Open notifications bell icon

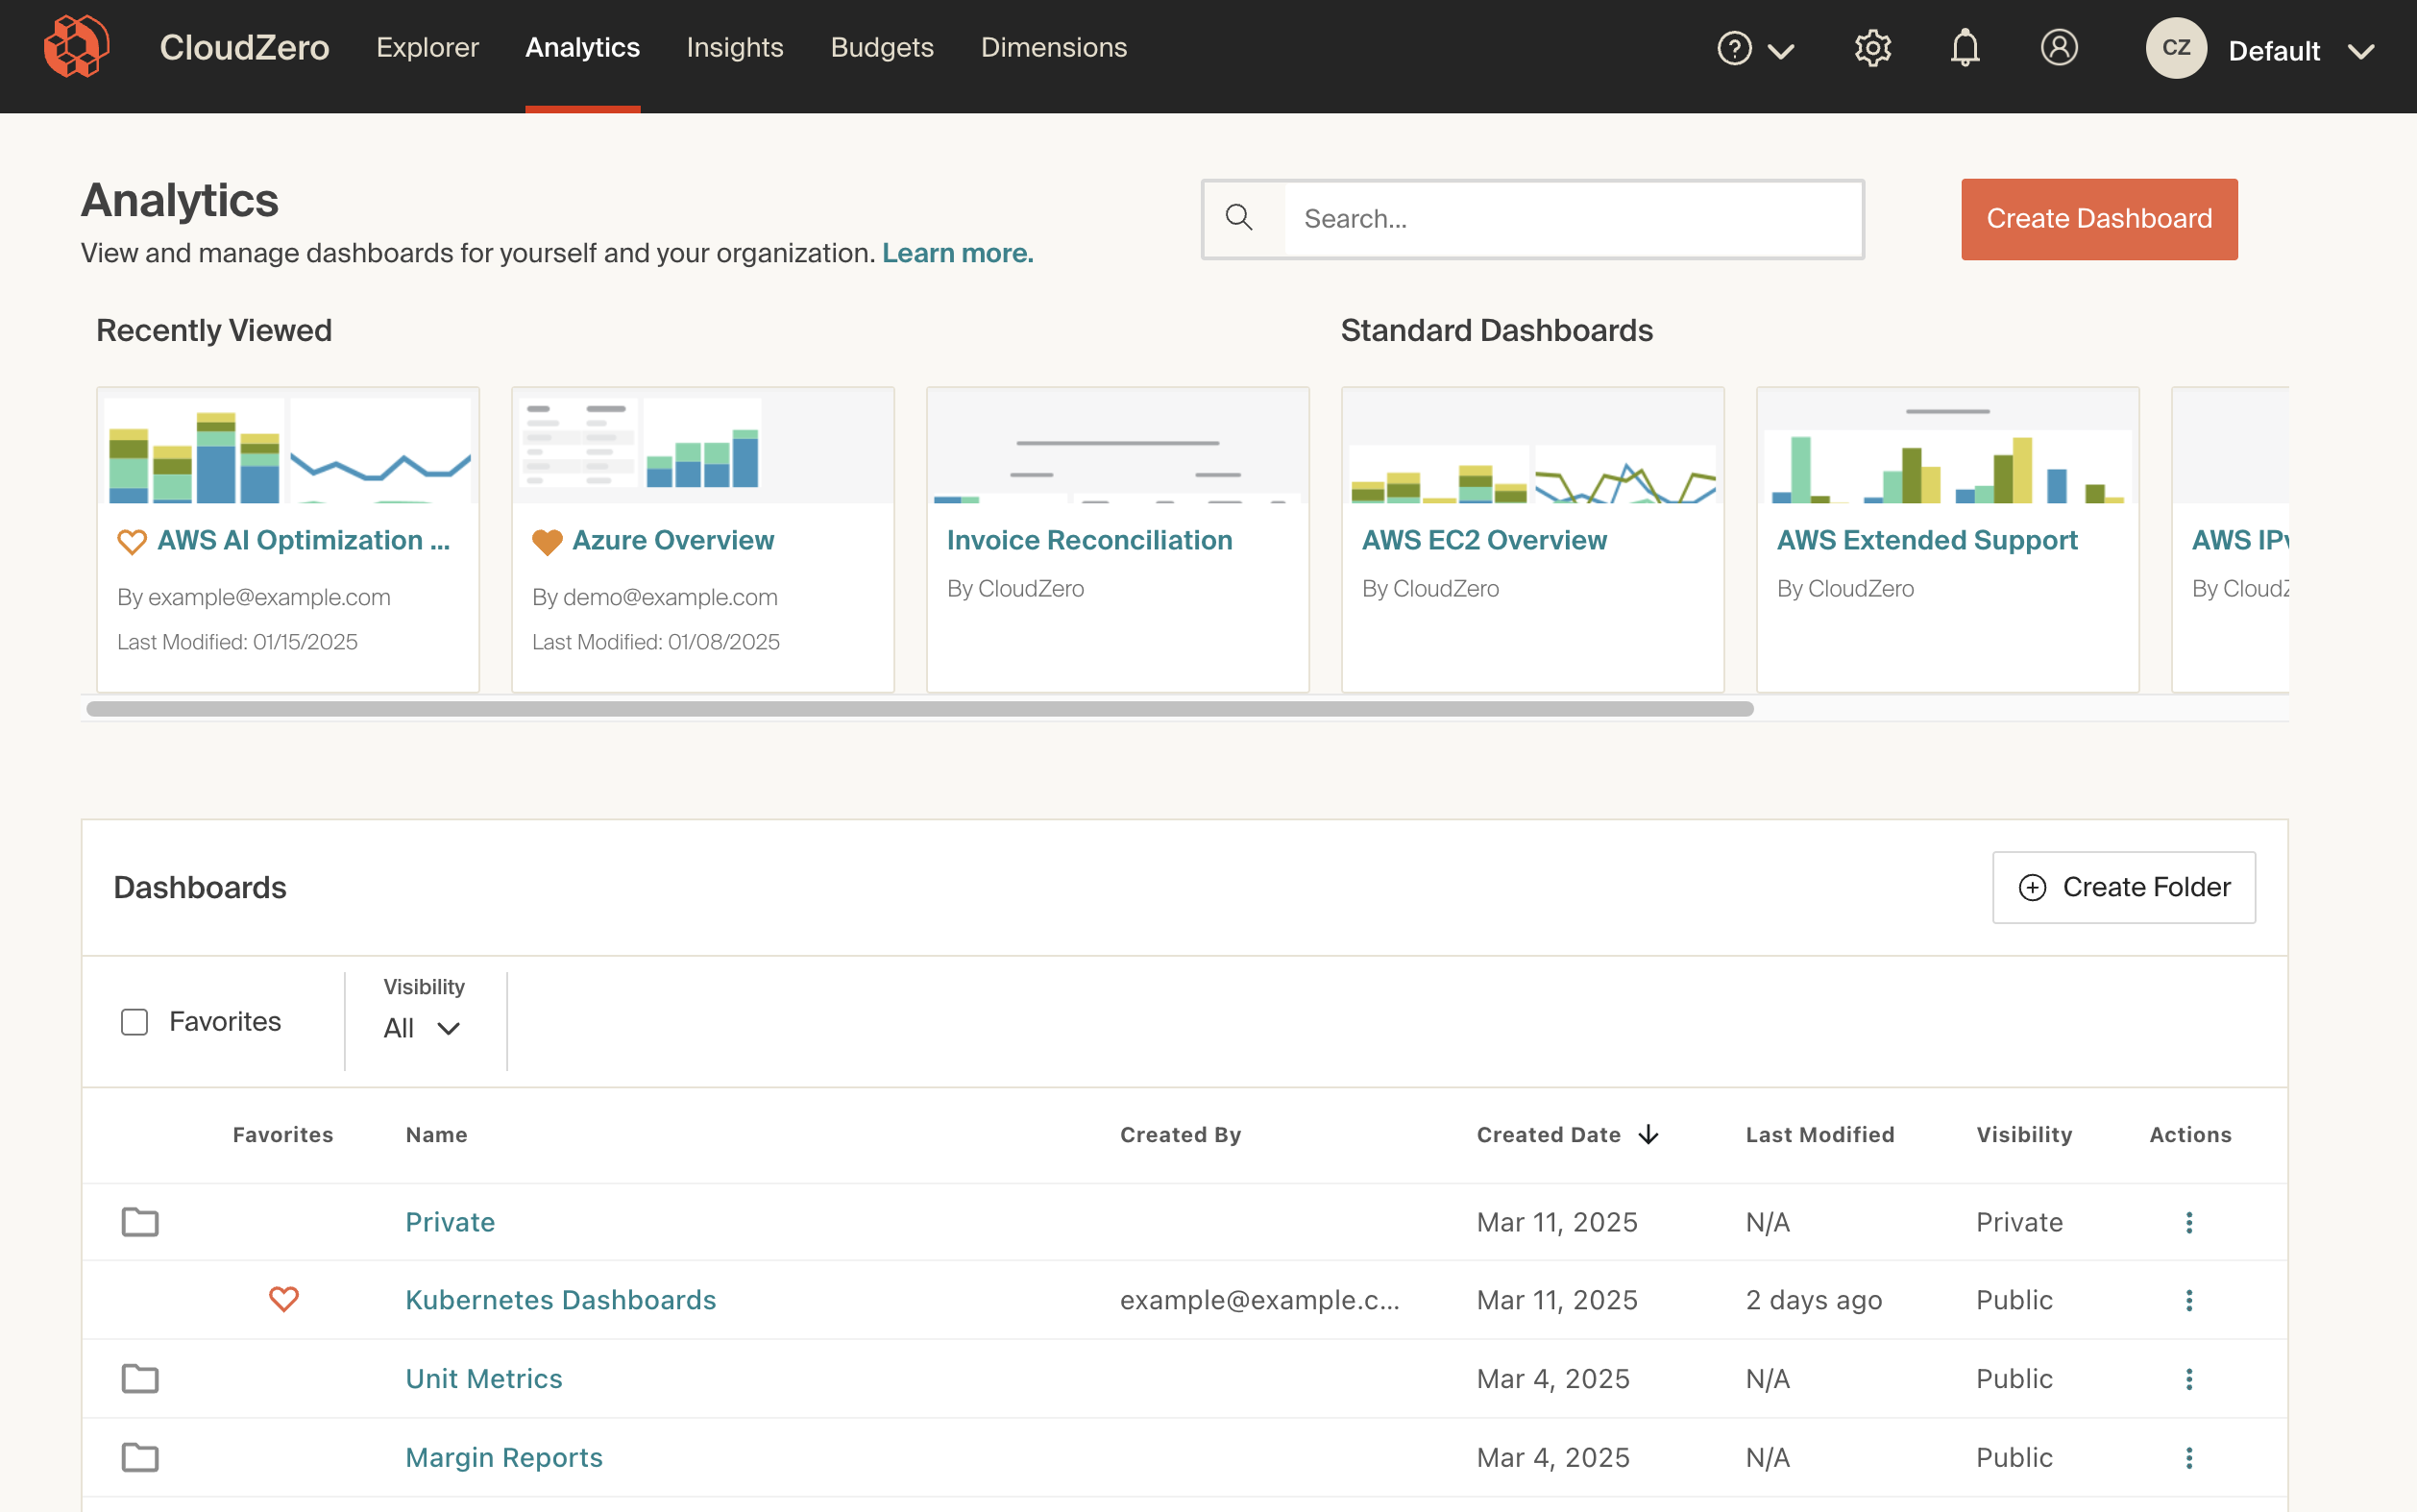(x=1965, y=48)
